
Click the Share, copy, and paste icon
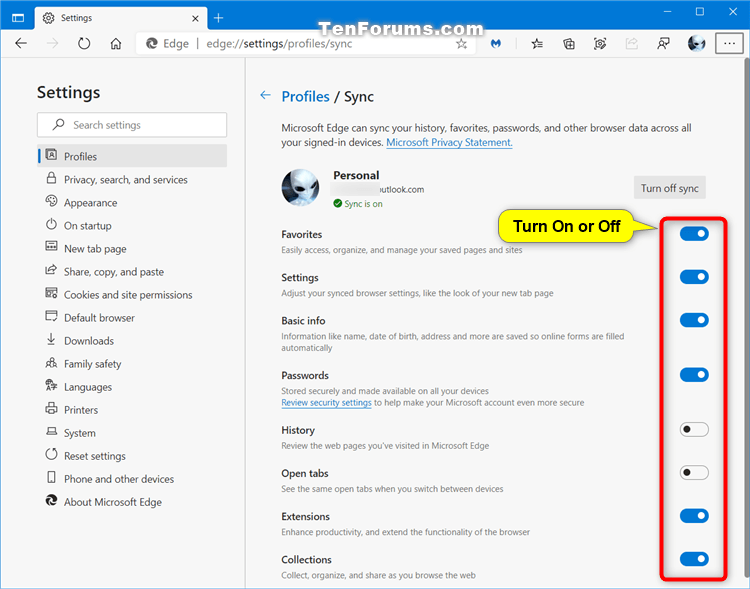click(51, 270)
